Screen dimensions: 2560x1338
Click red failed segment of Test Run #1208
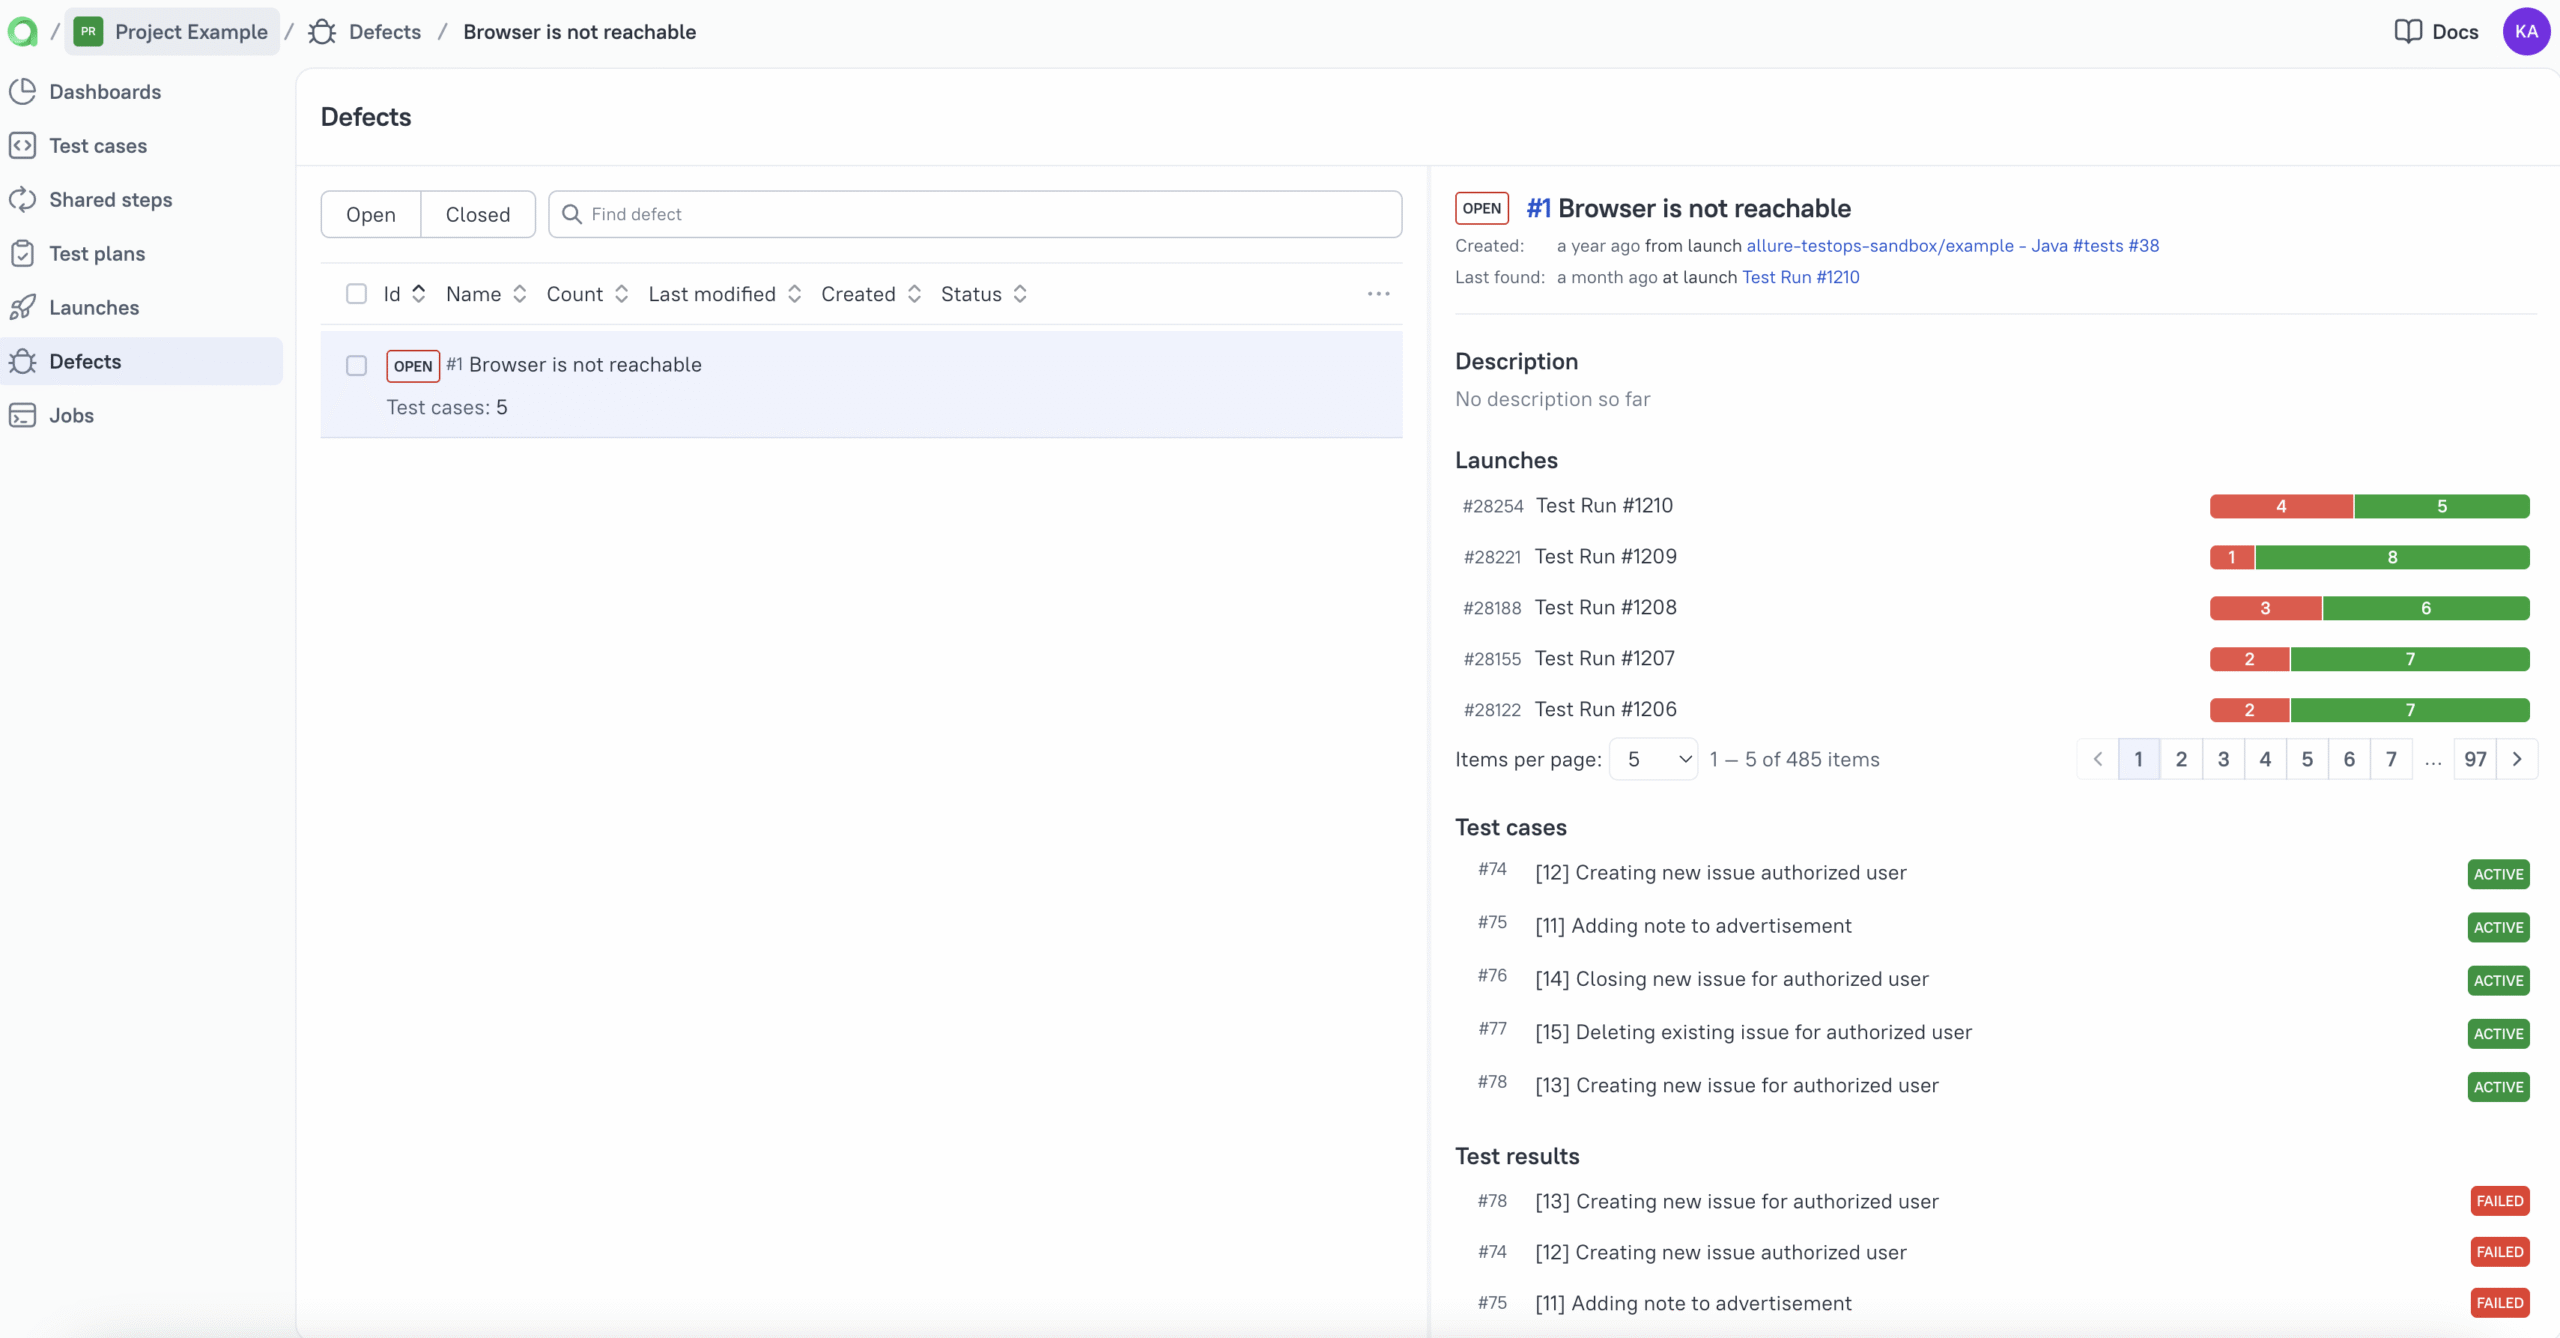pos(2265,608)
